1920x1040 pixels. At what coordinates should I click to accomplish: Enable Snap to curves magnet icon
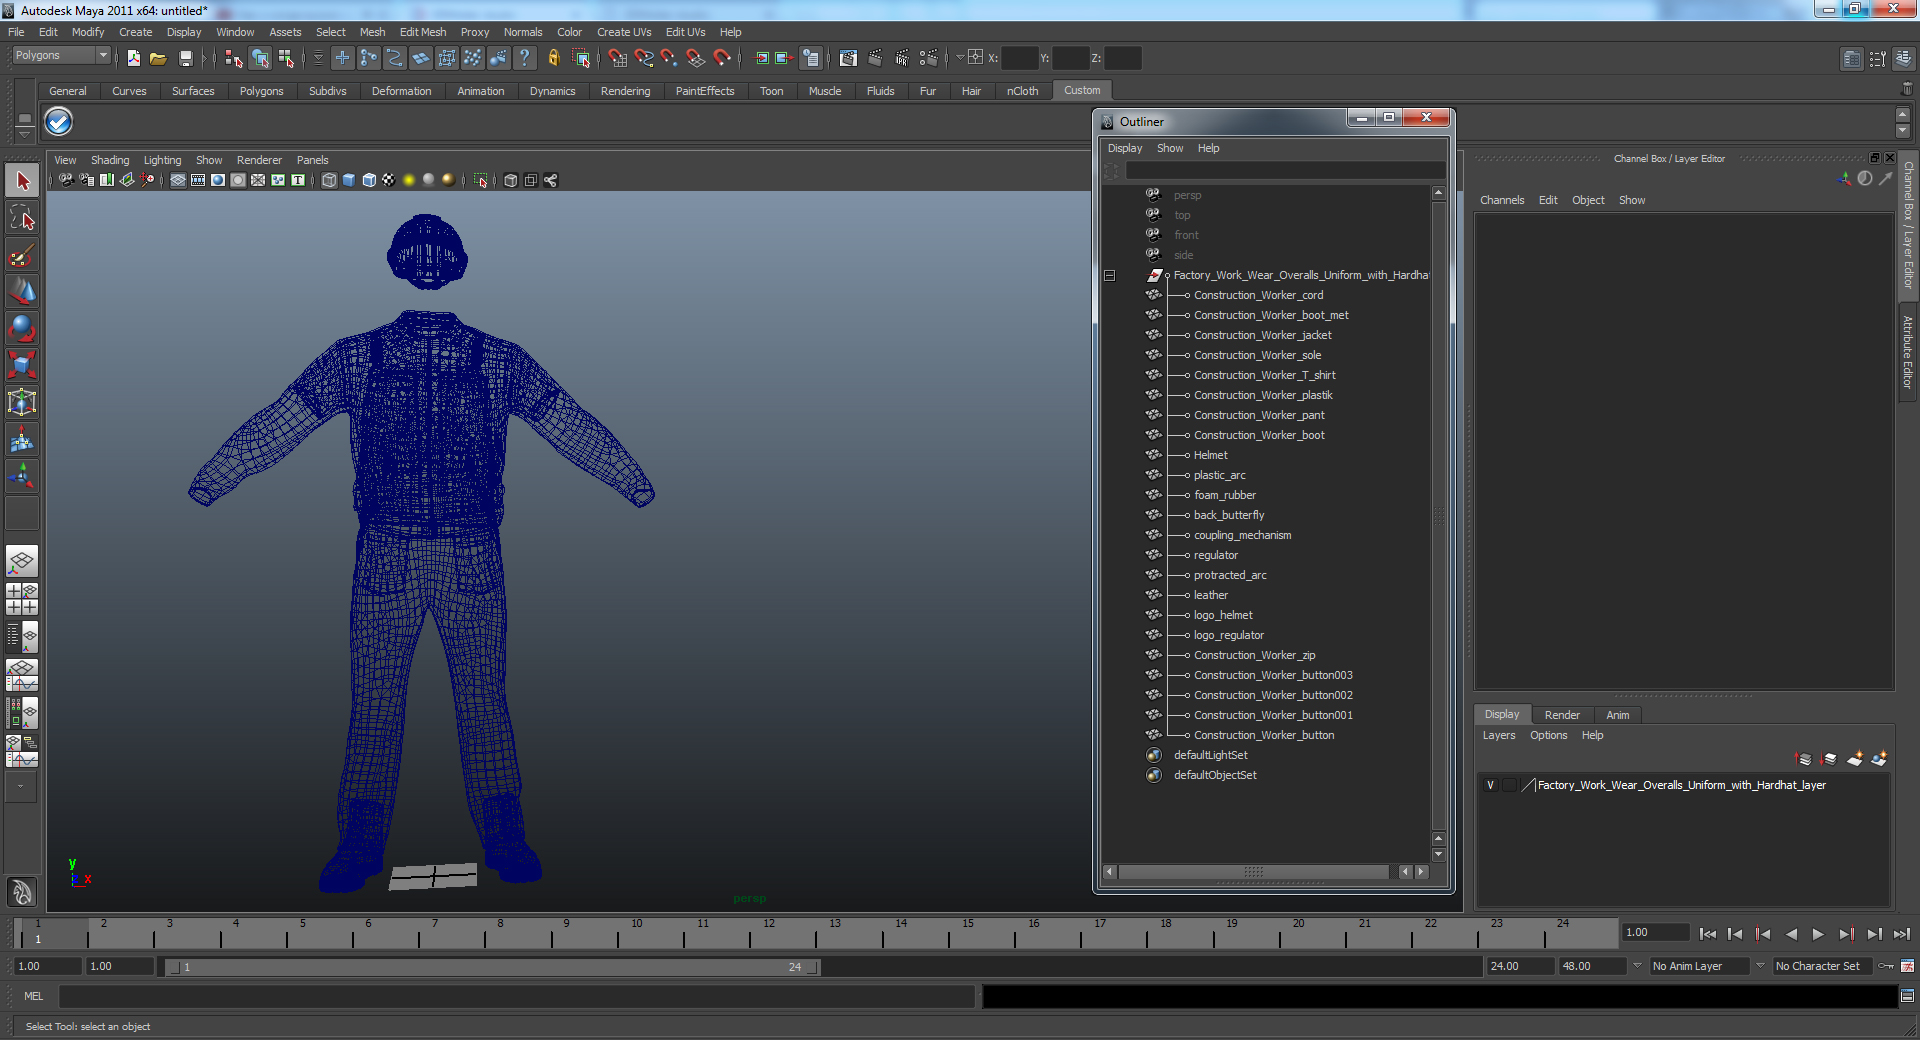tap(643, 59)
